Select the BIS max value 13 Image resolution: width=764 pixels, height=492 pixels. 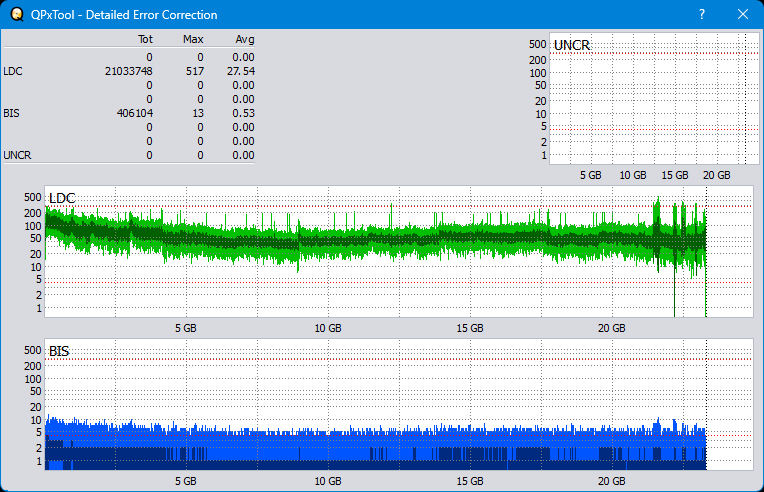tap(198, 113)
